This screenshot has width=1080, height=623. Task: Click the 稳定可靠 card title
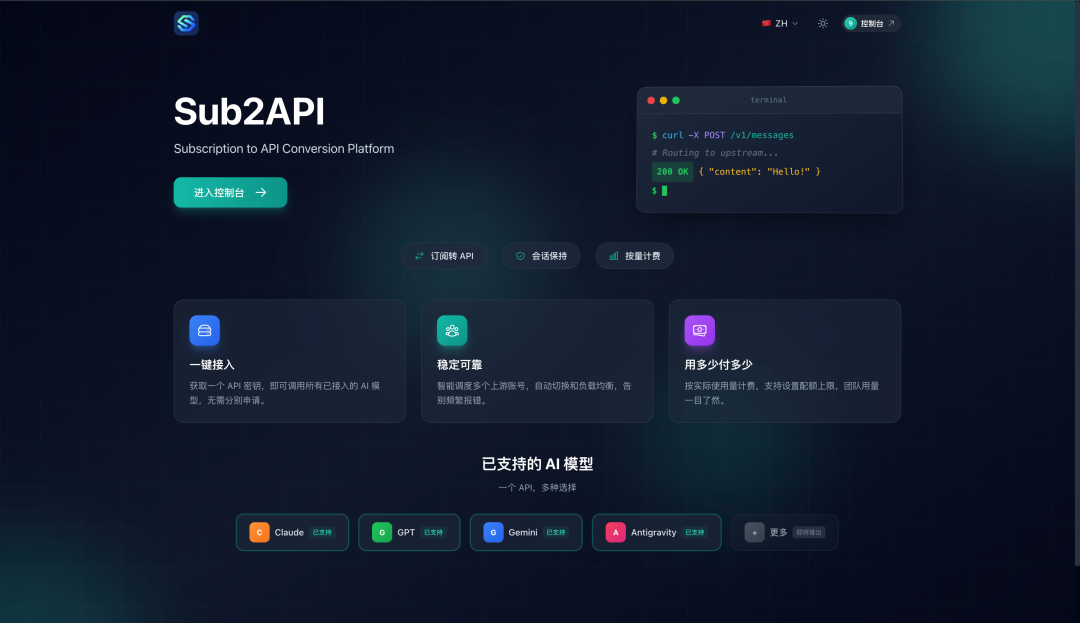click(459, 365)
